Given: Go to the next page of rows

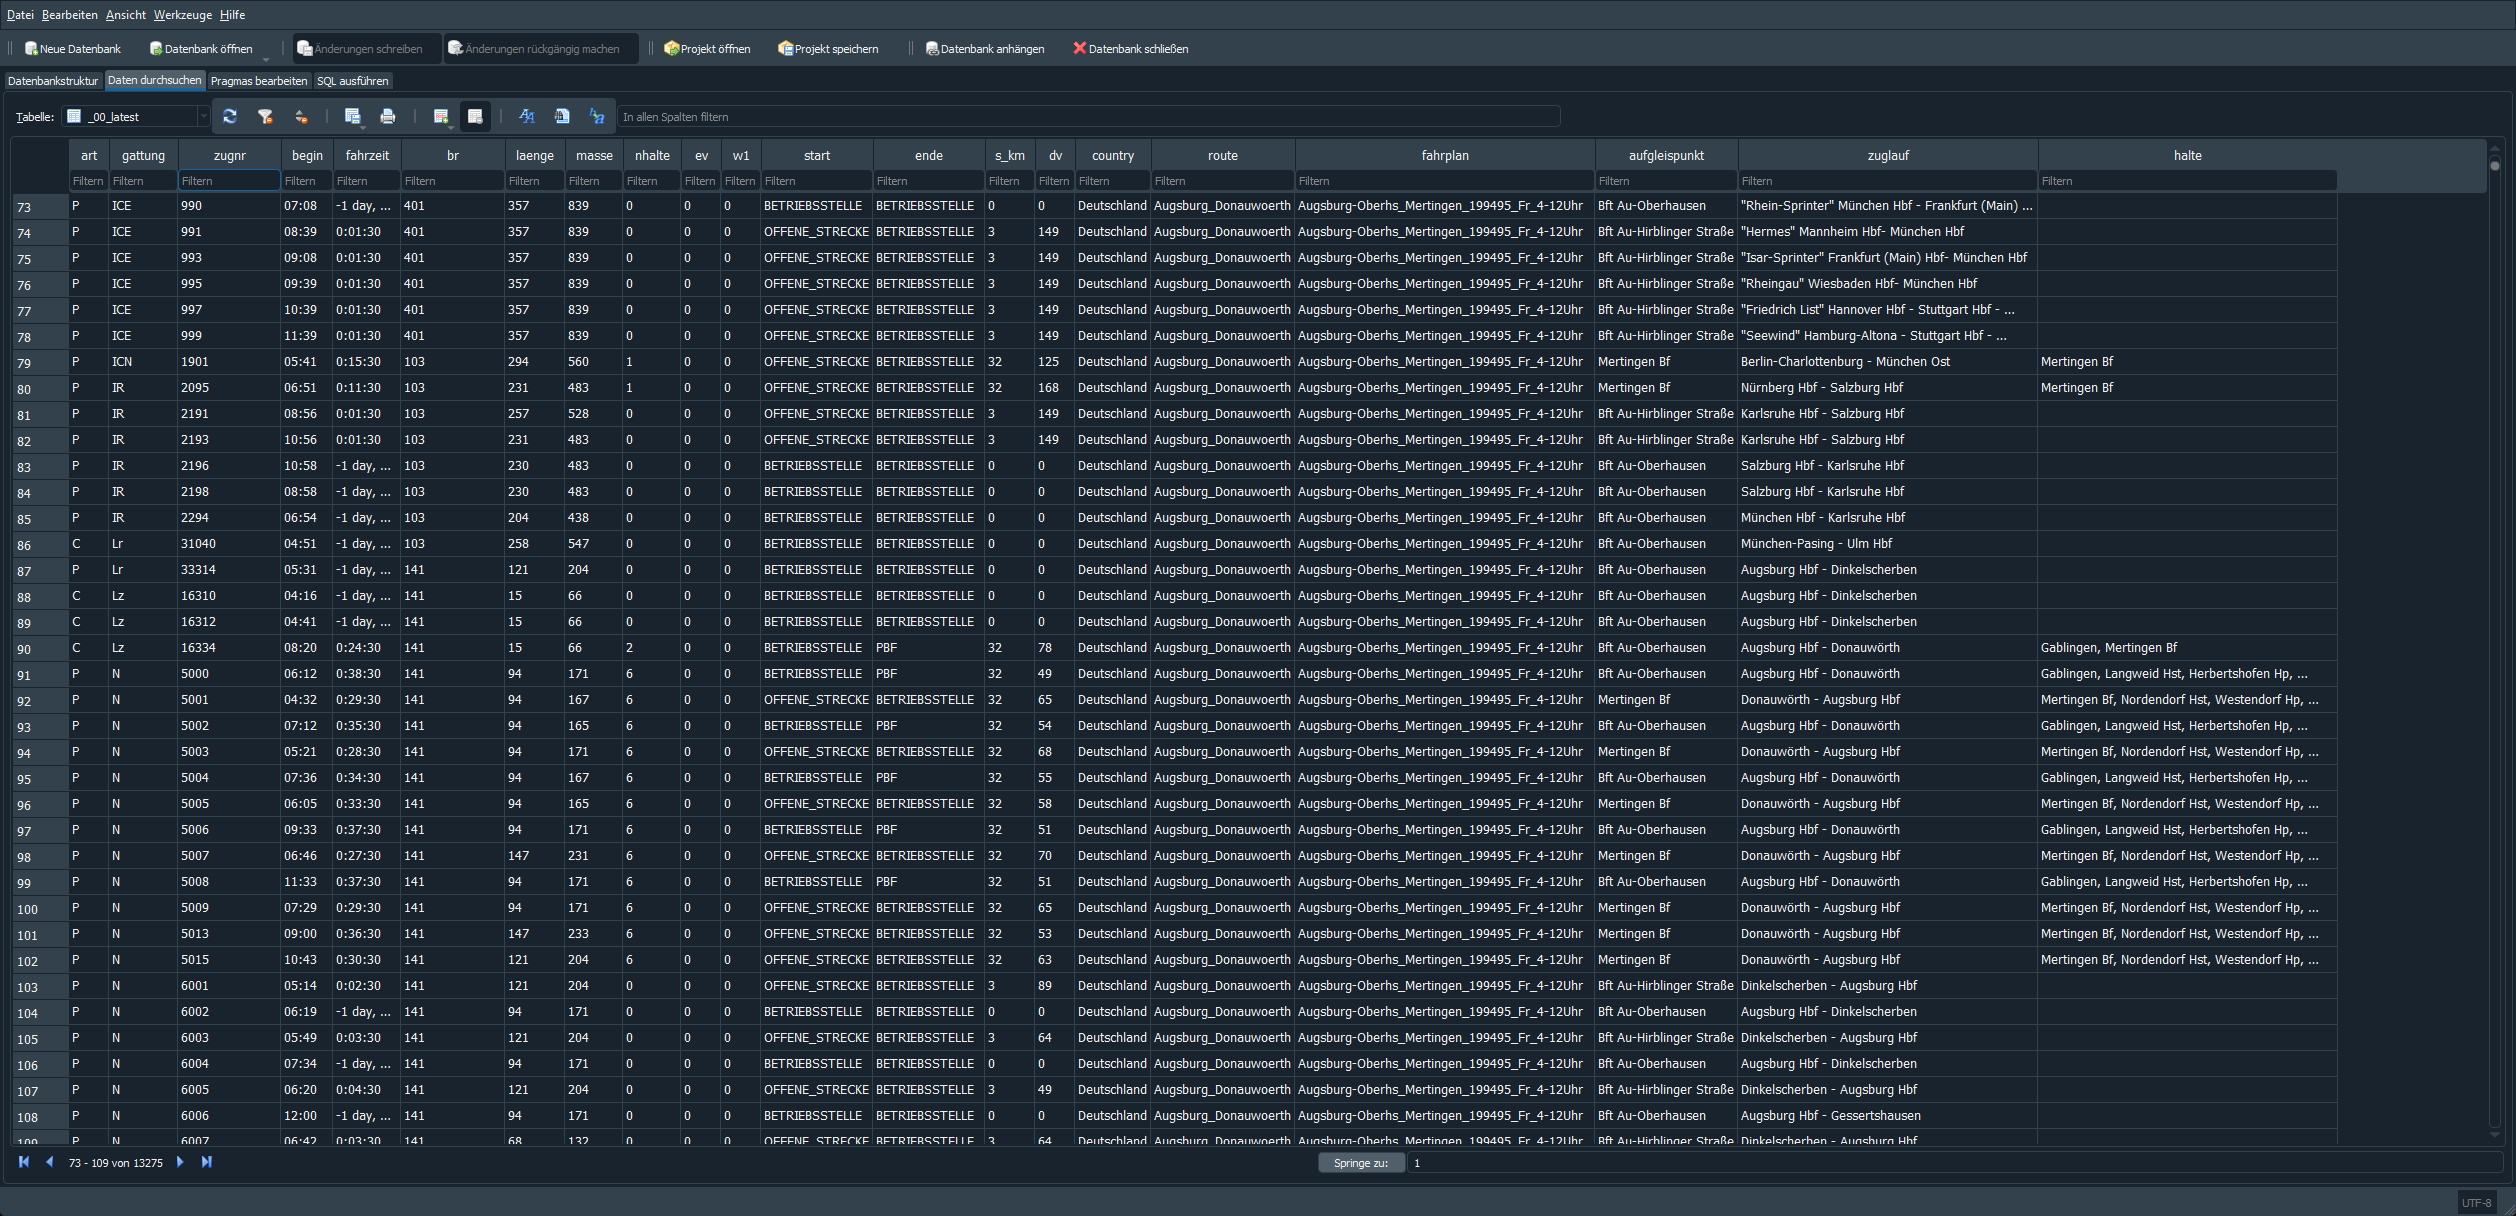Looking at the screenshot, I should (x=180, y=1162).
